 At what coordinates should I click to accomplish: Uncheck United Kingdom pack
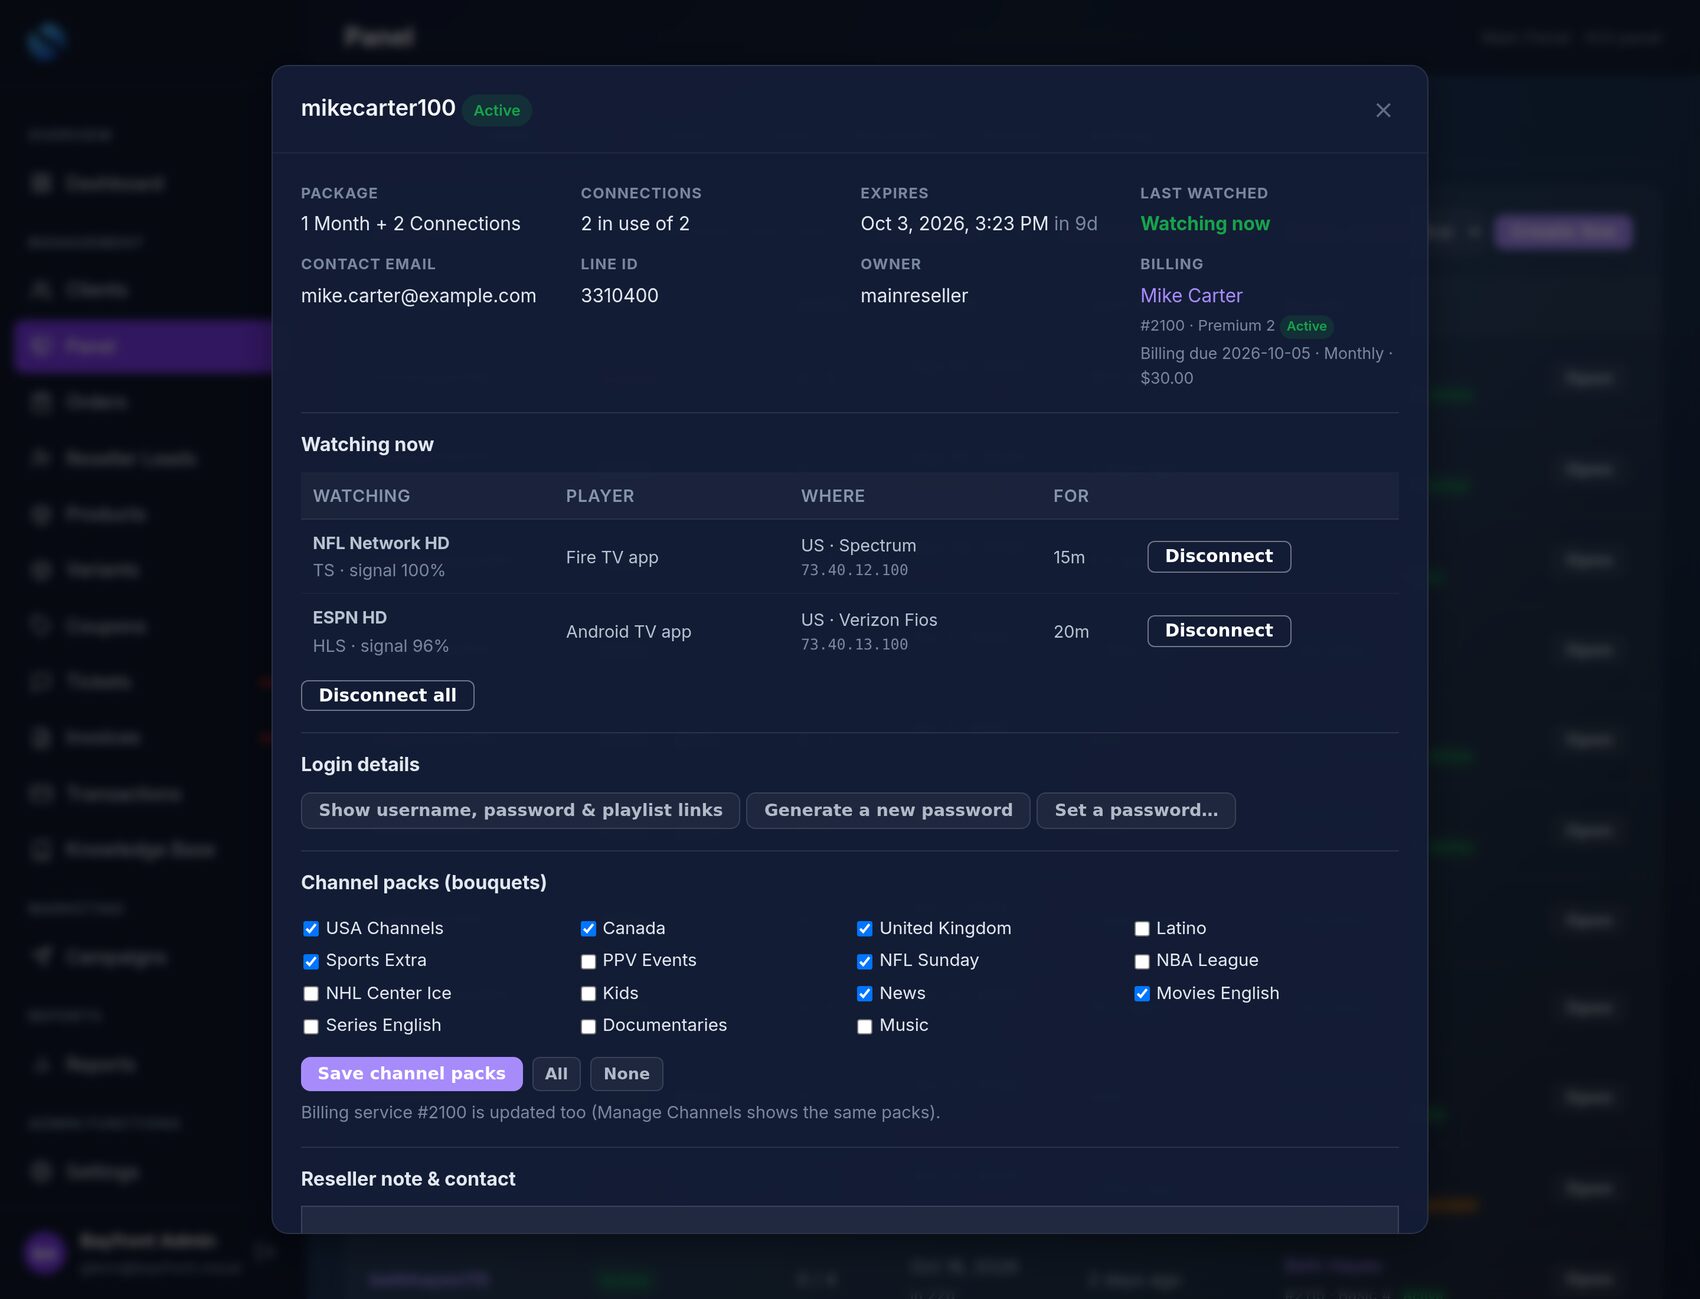pyautogui.click(x=865, y=929)
